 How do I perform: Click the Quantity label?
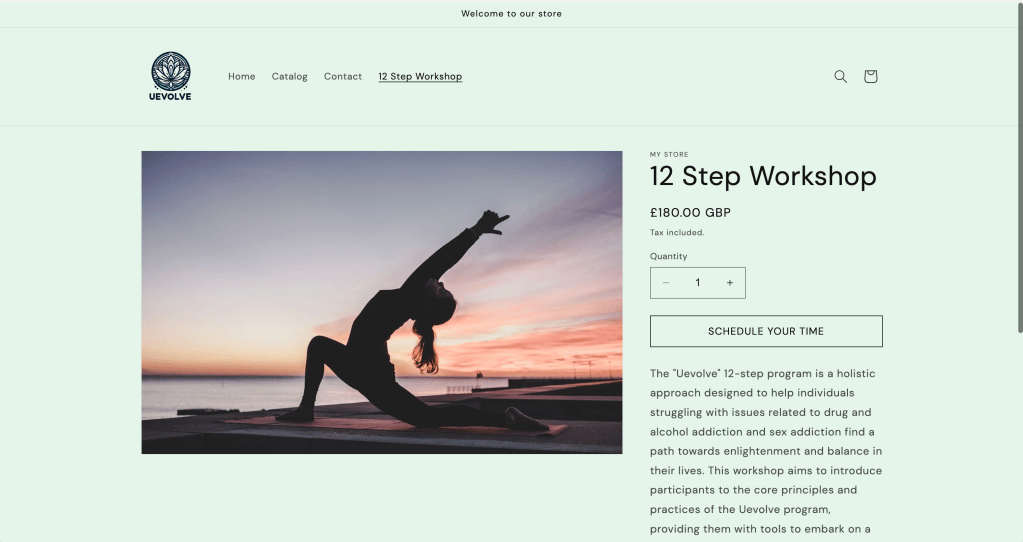(668, 256)
